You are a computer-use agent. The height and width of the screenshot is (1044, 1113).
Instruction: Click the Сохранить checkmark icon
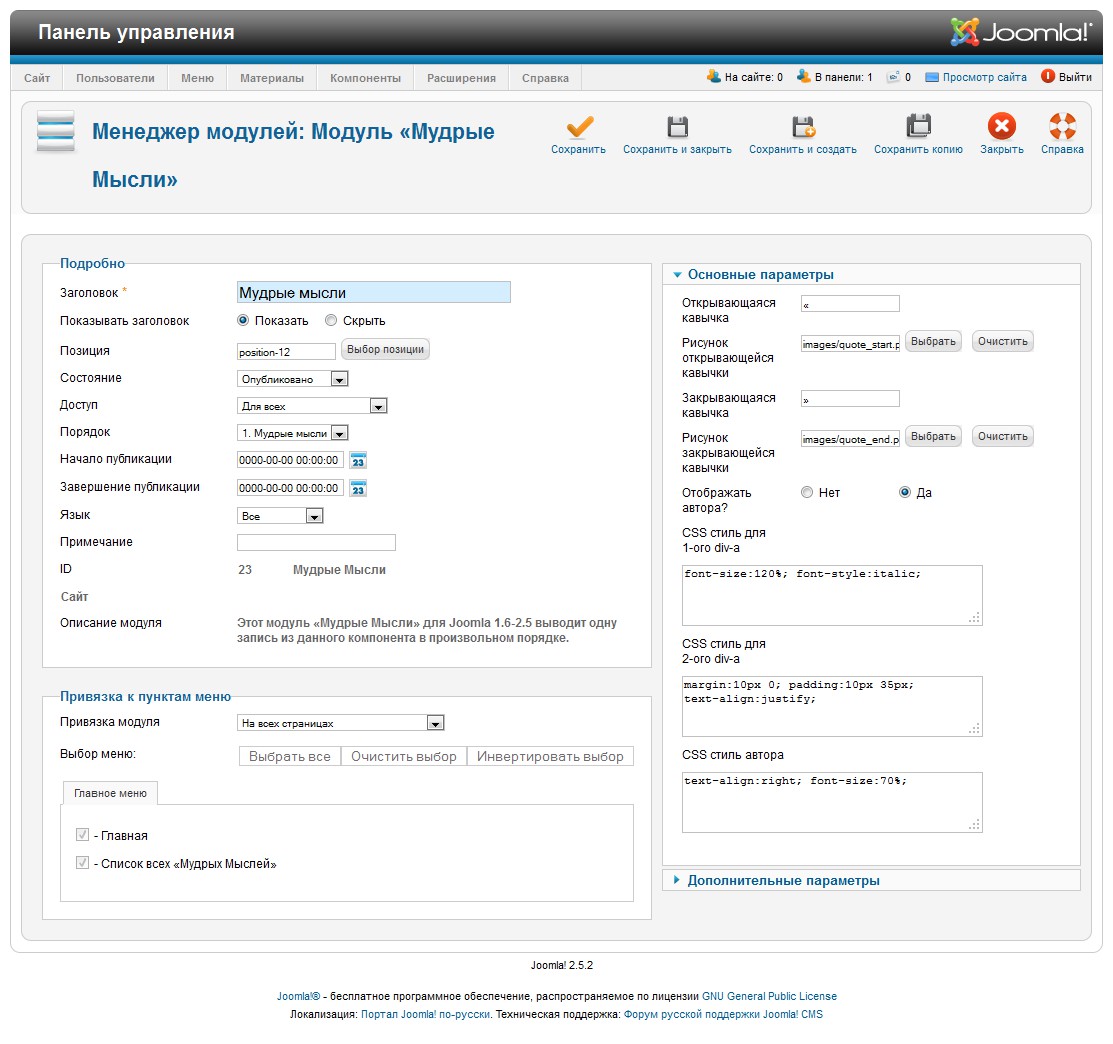[579, 127]
